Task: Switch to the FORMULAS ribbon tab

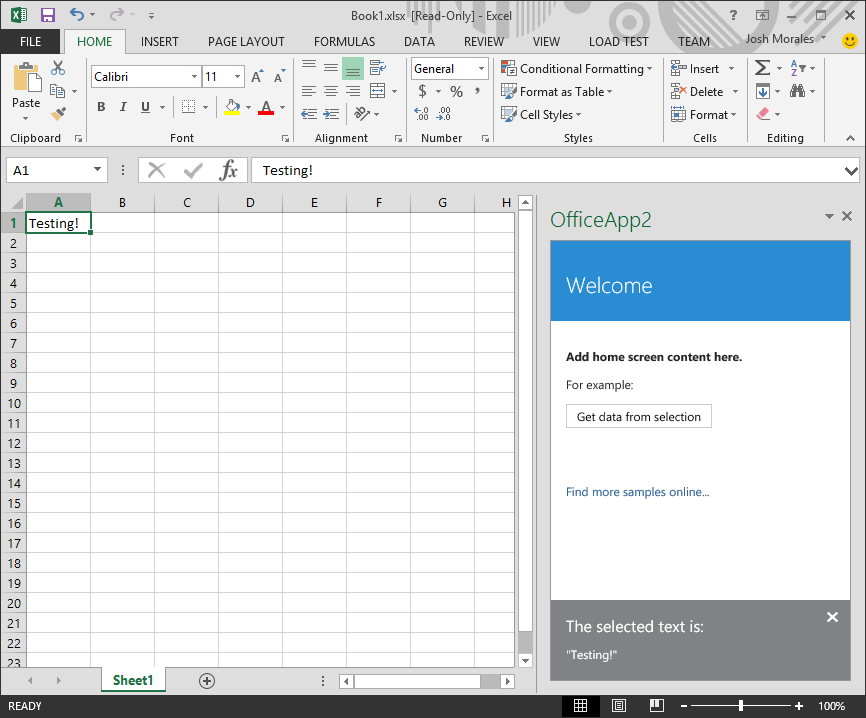Action: coord(344,42)
